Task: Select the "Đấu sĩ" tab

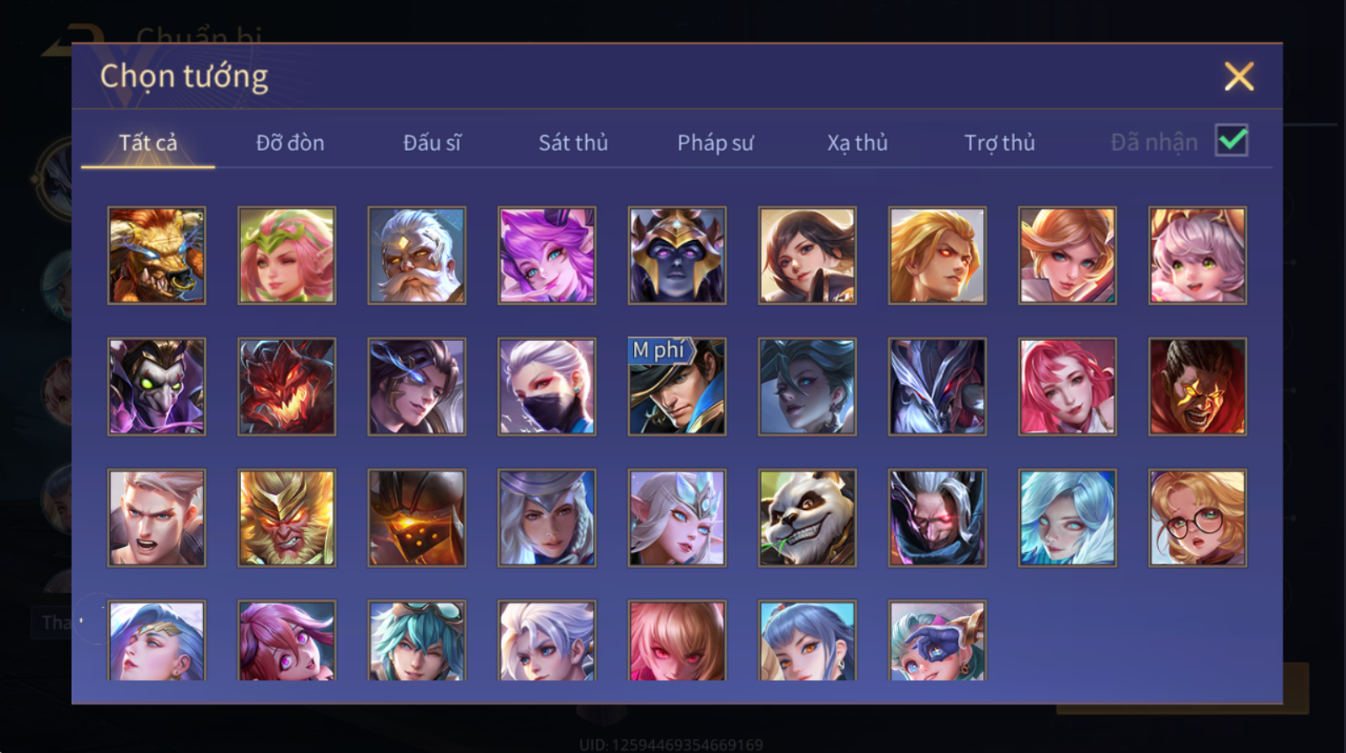Action: tap(432, 143)
